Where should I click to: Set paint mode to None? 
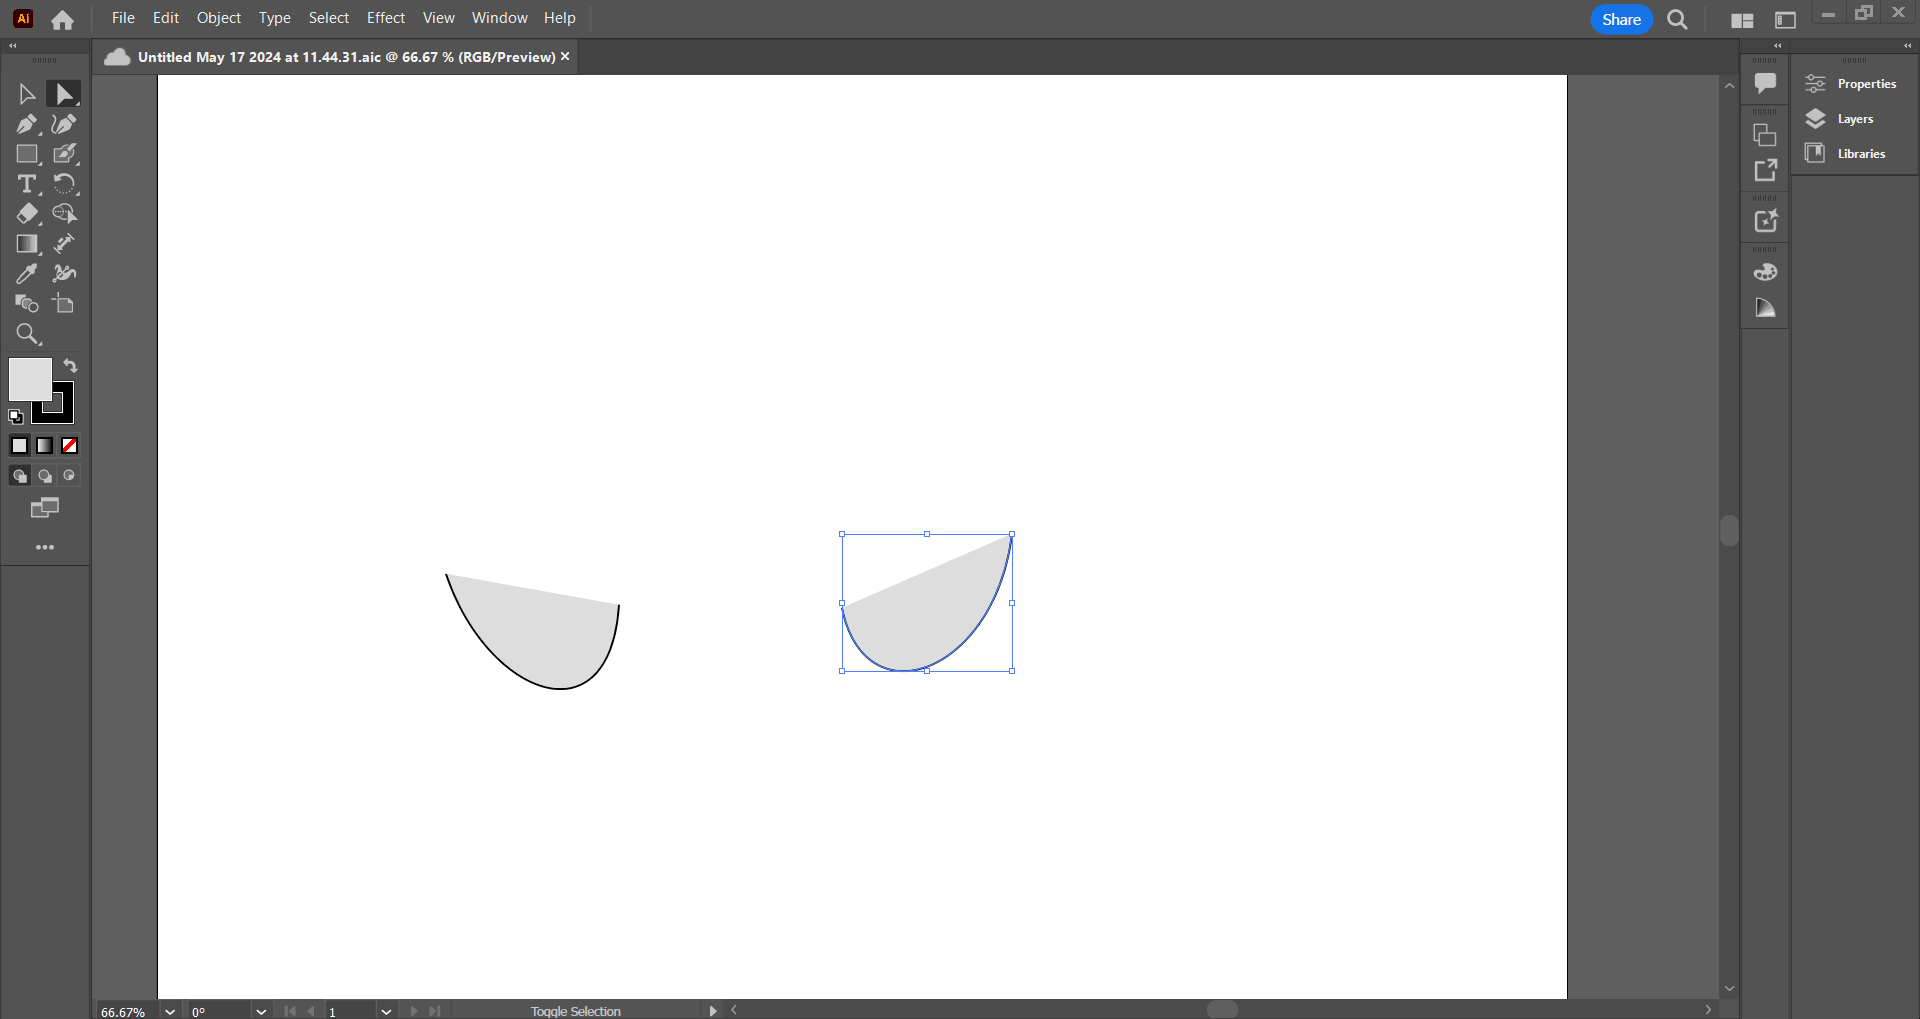(x=70, y=446)
